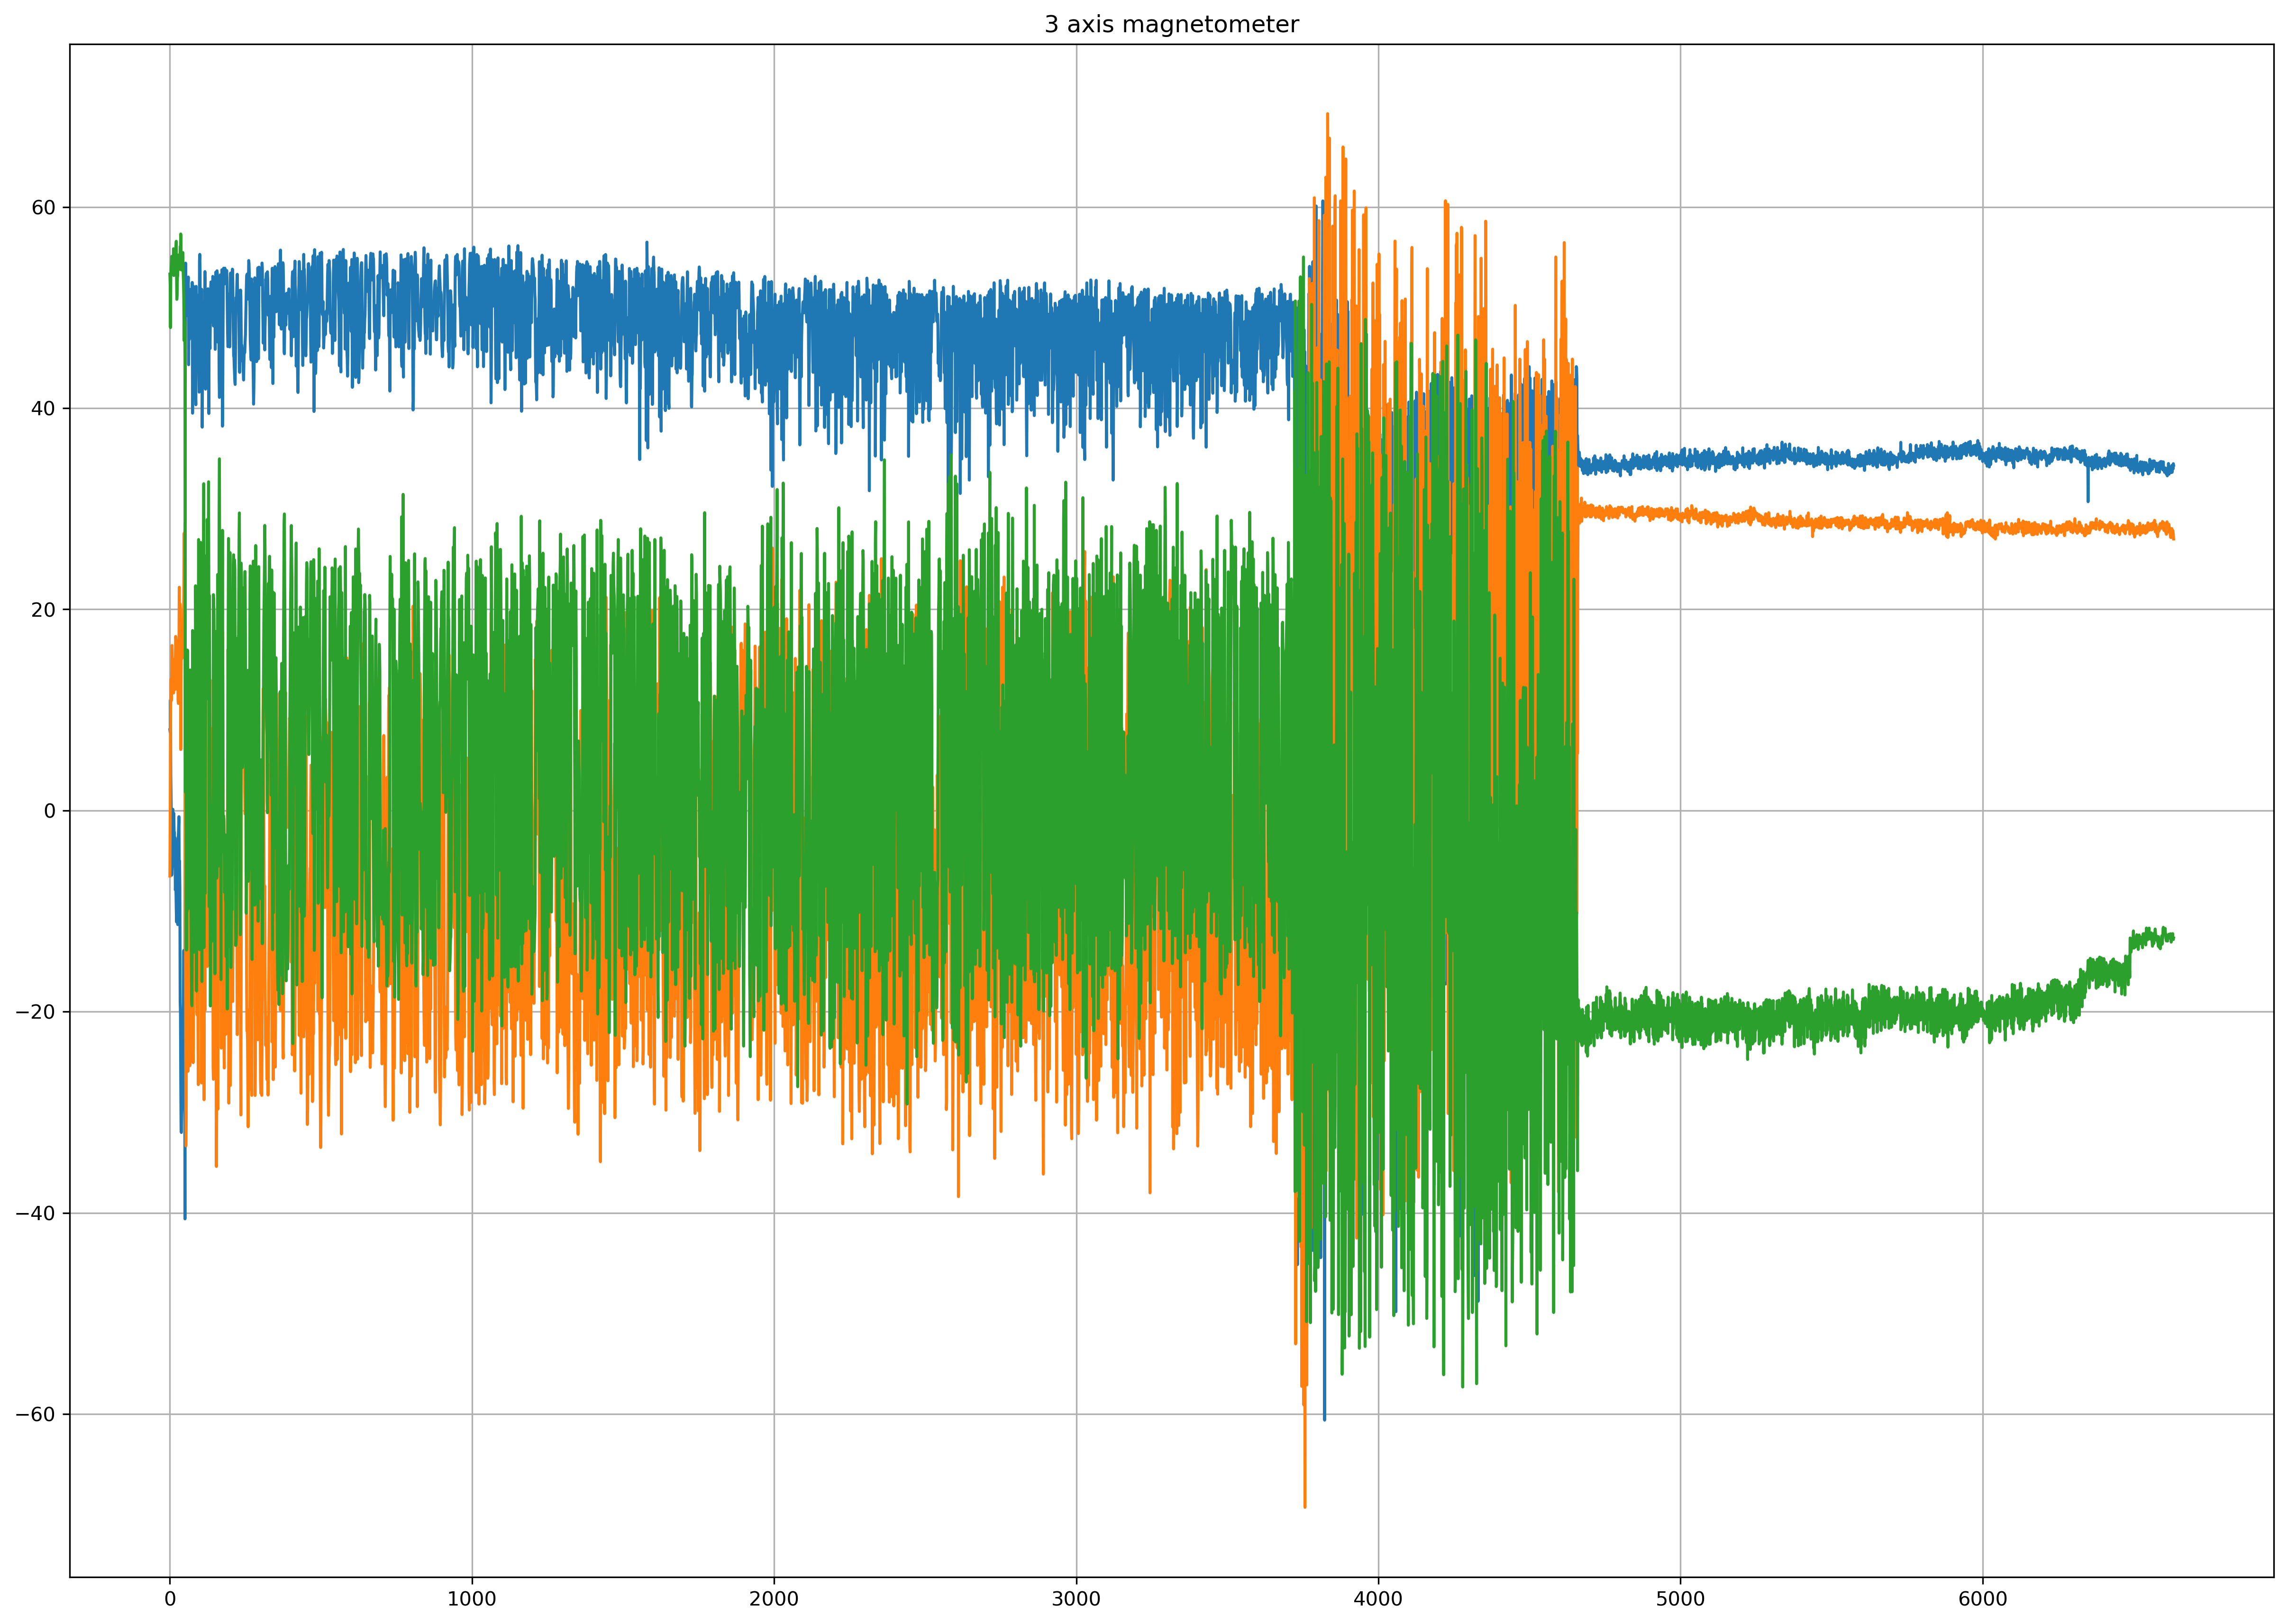Click the y-axis tick label −40
Viewport: 2288px width, 1624px height.
(x=36, y=1214)
